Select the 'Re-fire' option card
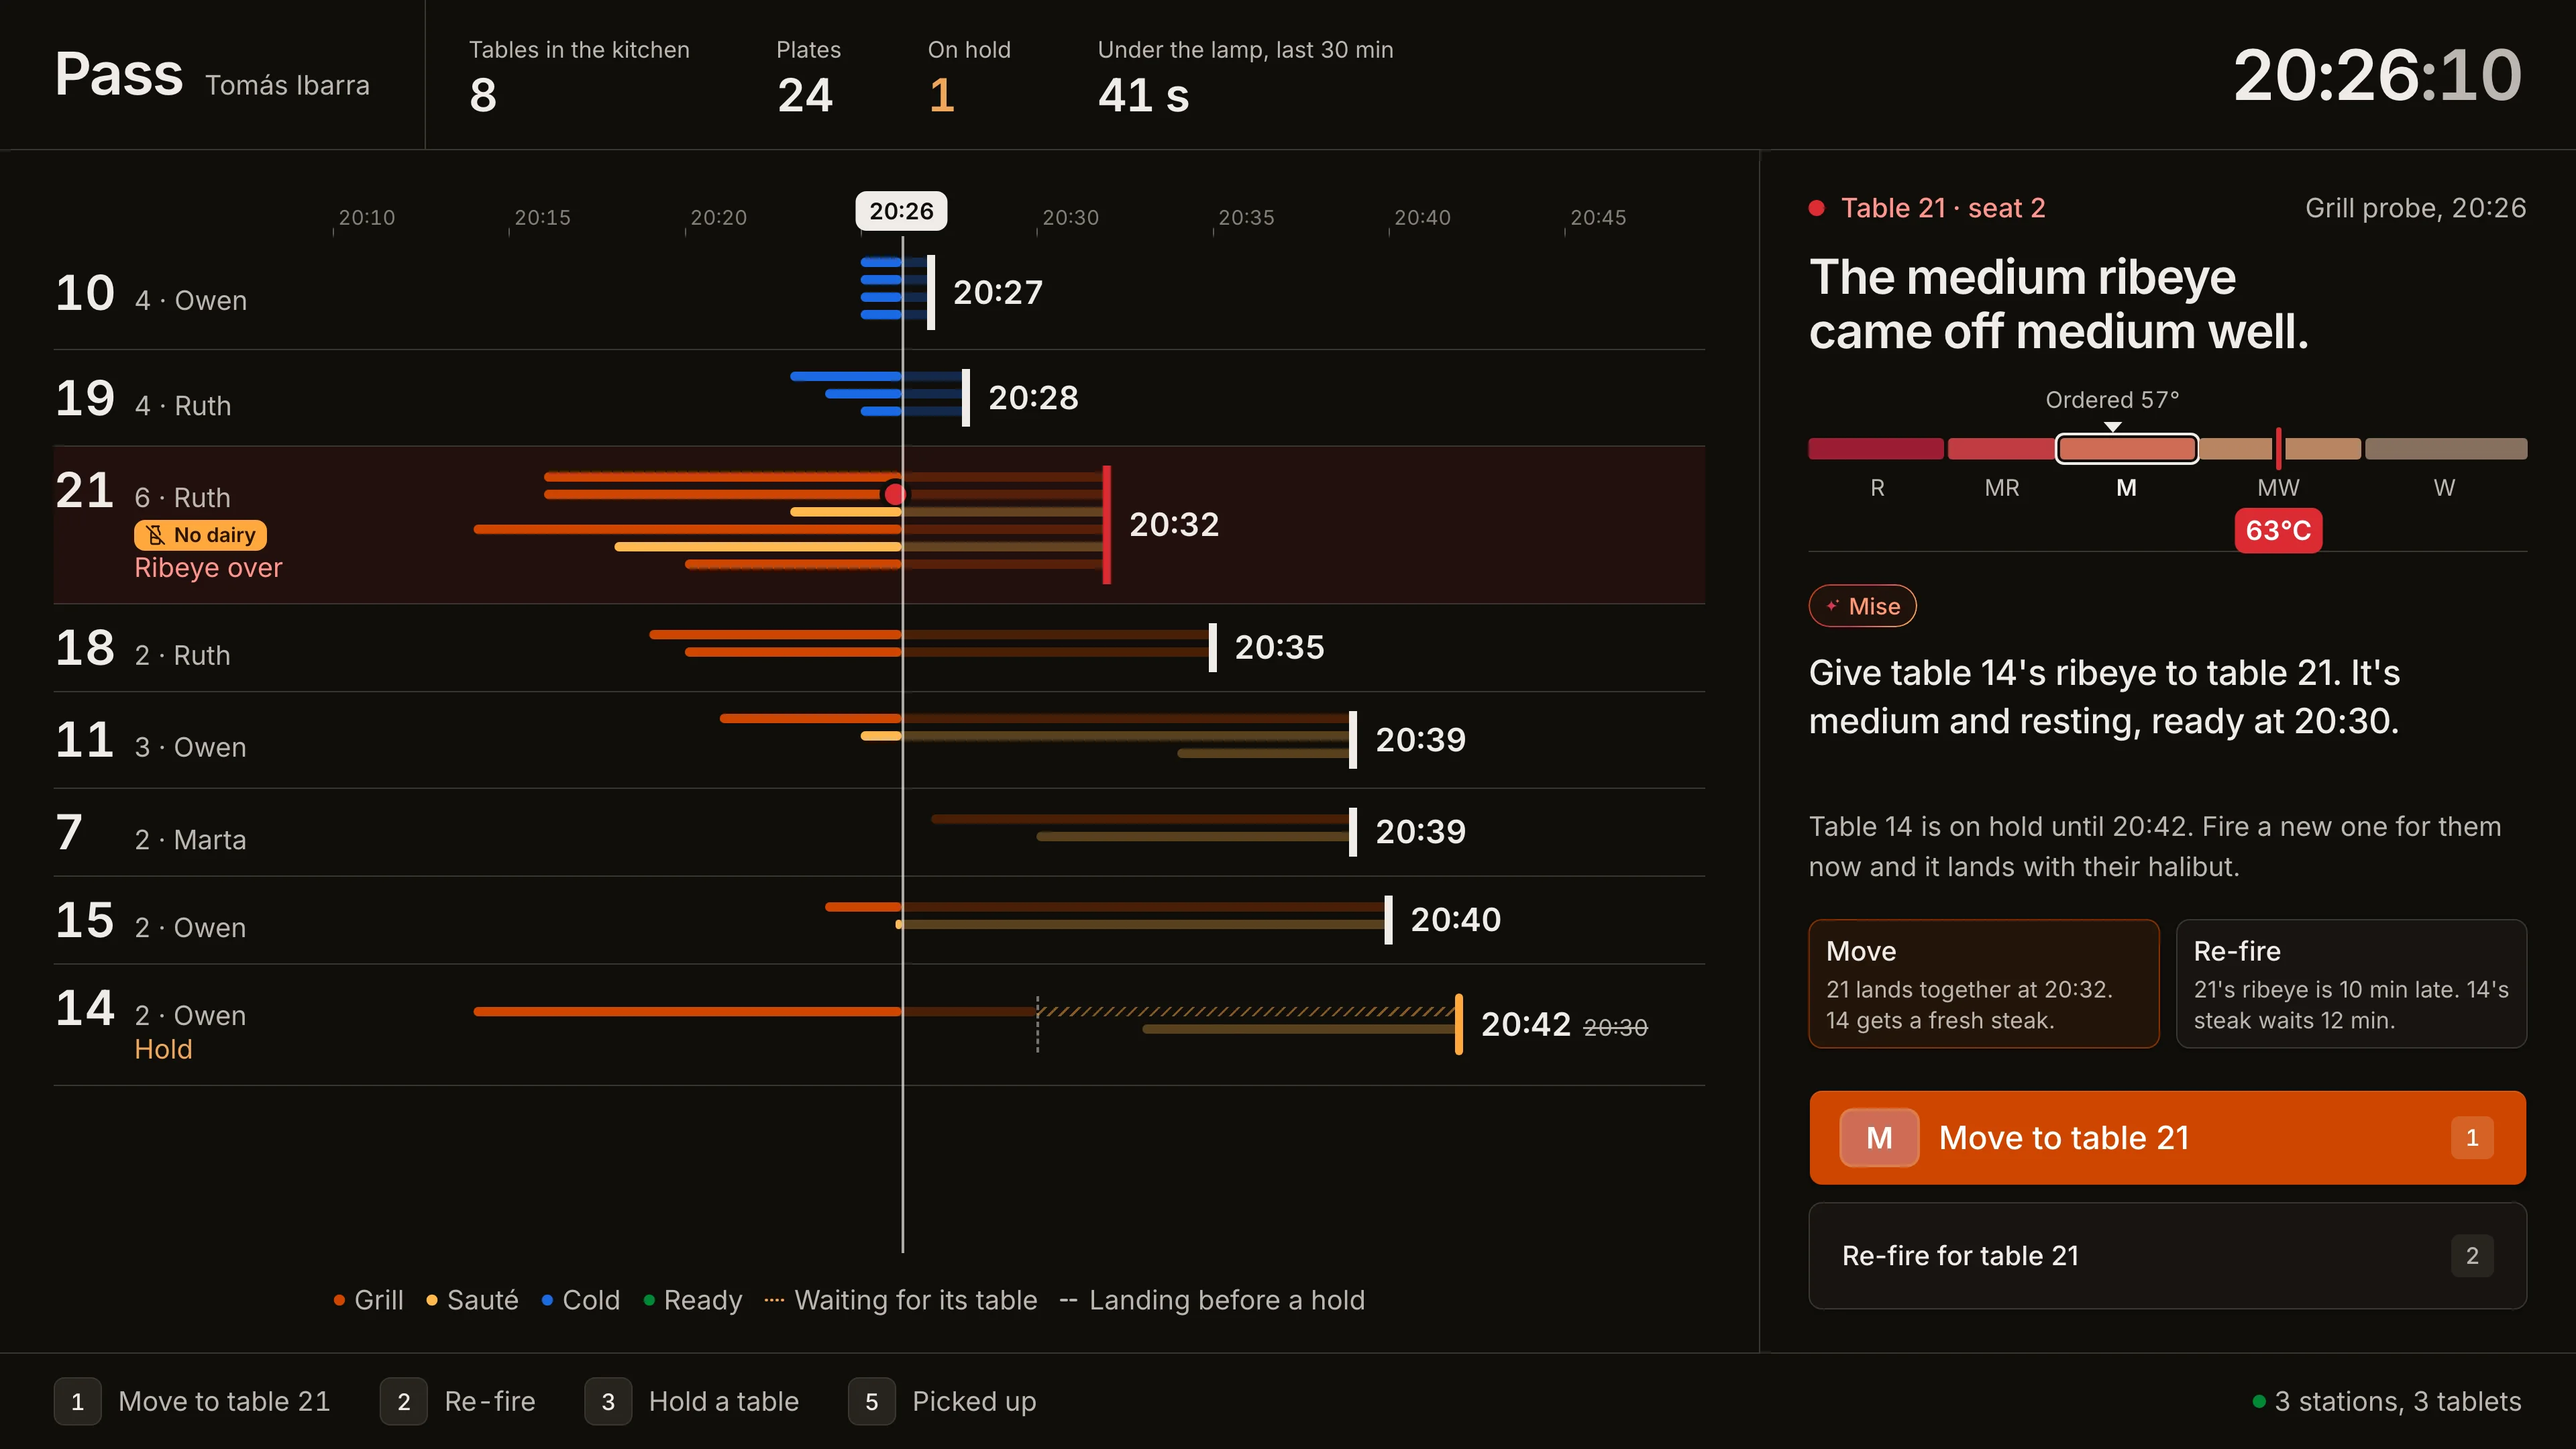Viewport: 2576px width, 1449px height. click(2351, 983)
